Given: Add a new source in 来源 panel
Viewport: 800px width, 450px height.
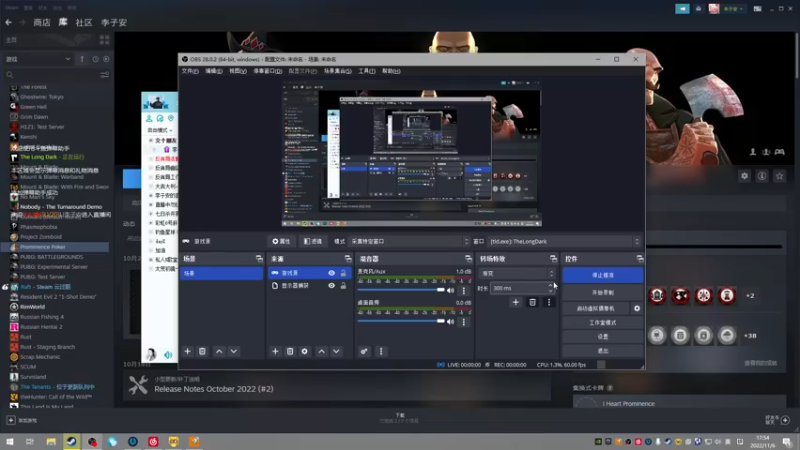Looking at the screenshot, I should tap(275, 351).
